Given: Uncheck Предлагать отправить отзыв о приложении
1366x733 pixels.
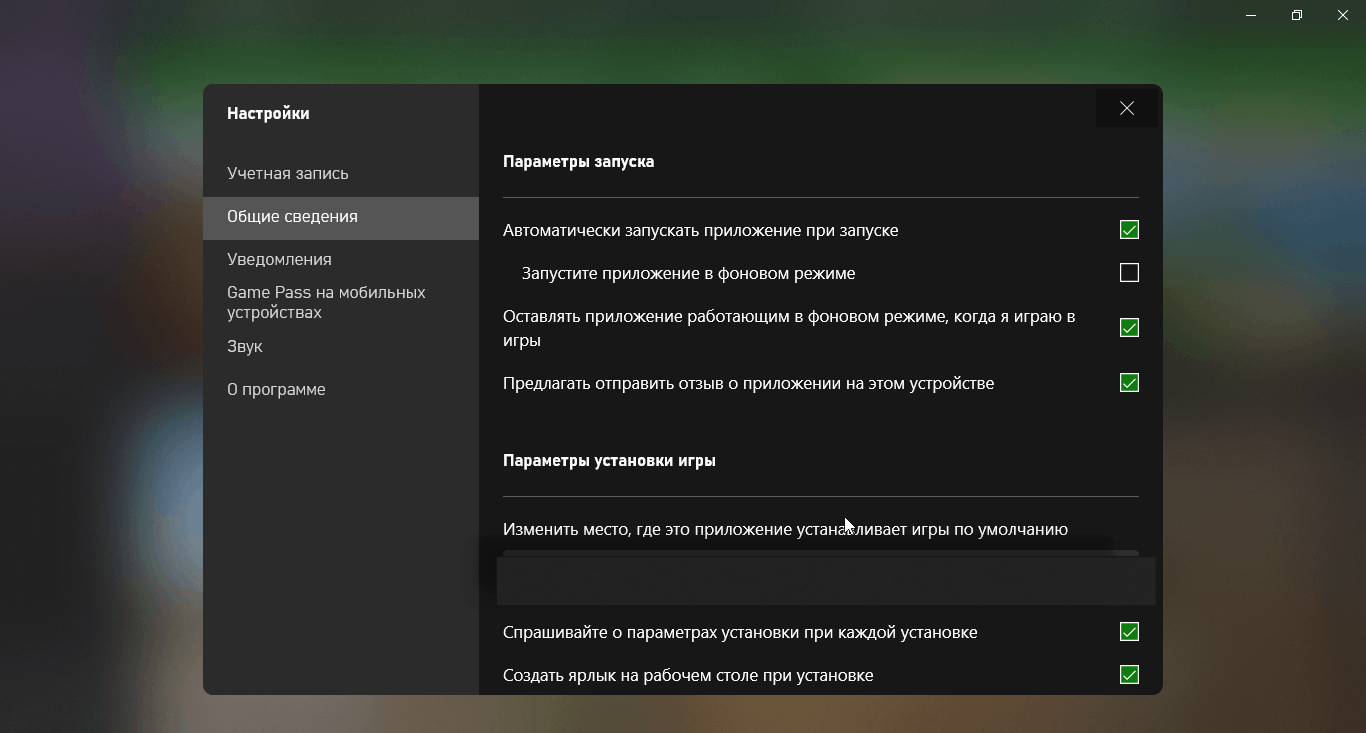Looking at the screenshot, I should pos(1129,383).
